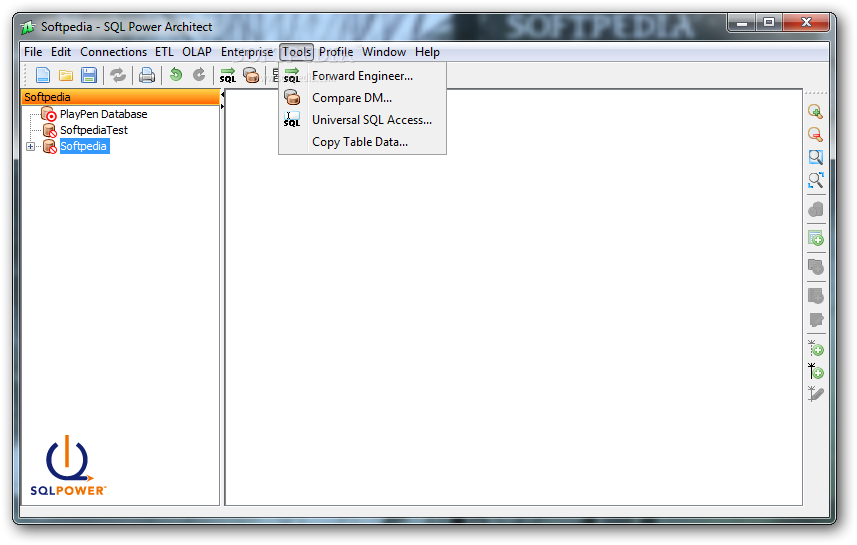Choose Forward Engineer... from Tools menu
The width and height of the screenshot is (857, 545).
pos(362,76)
